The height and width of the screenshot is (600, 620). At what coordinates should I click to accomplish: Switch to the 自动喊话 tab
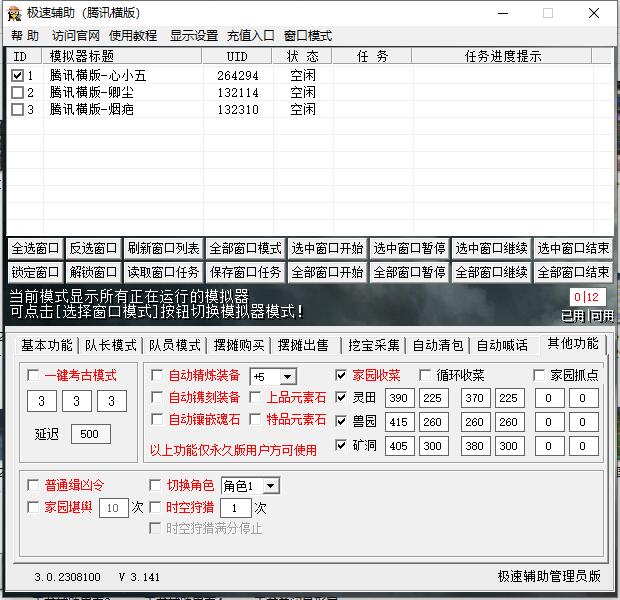tap(502, 345)
